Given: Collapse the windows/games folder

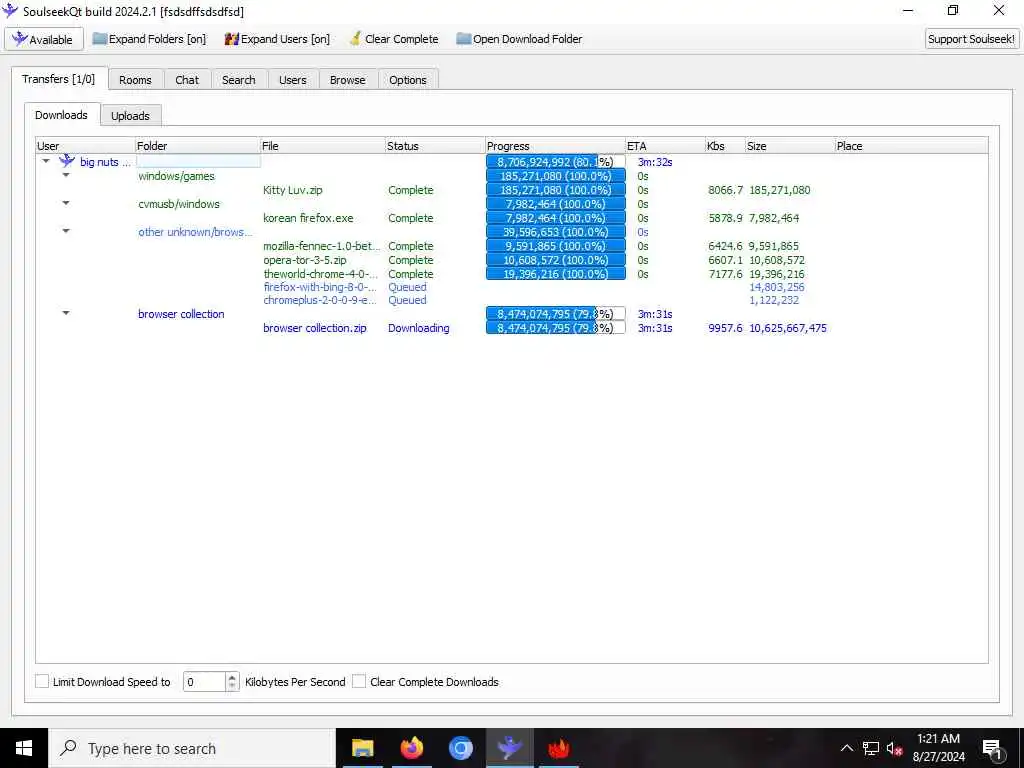Looking at the screenshot, I should [66, 175].
